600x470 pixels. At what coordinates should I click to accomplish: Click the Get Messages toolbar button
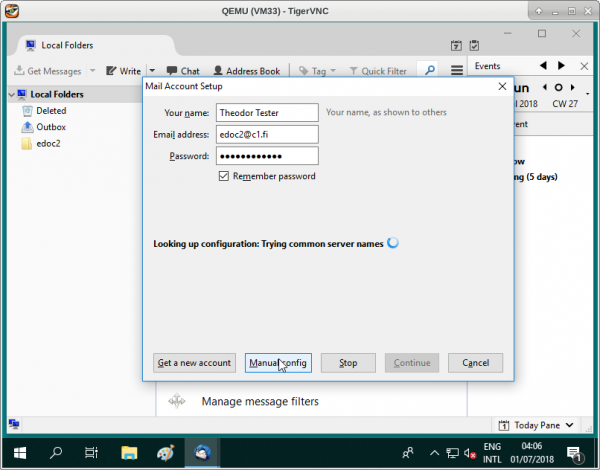click(x=47, y=71)
